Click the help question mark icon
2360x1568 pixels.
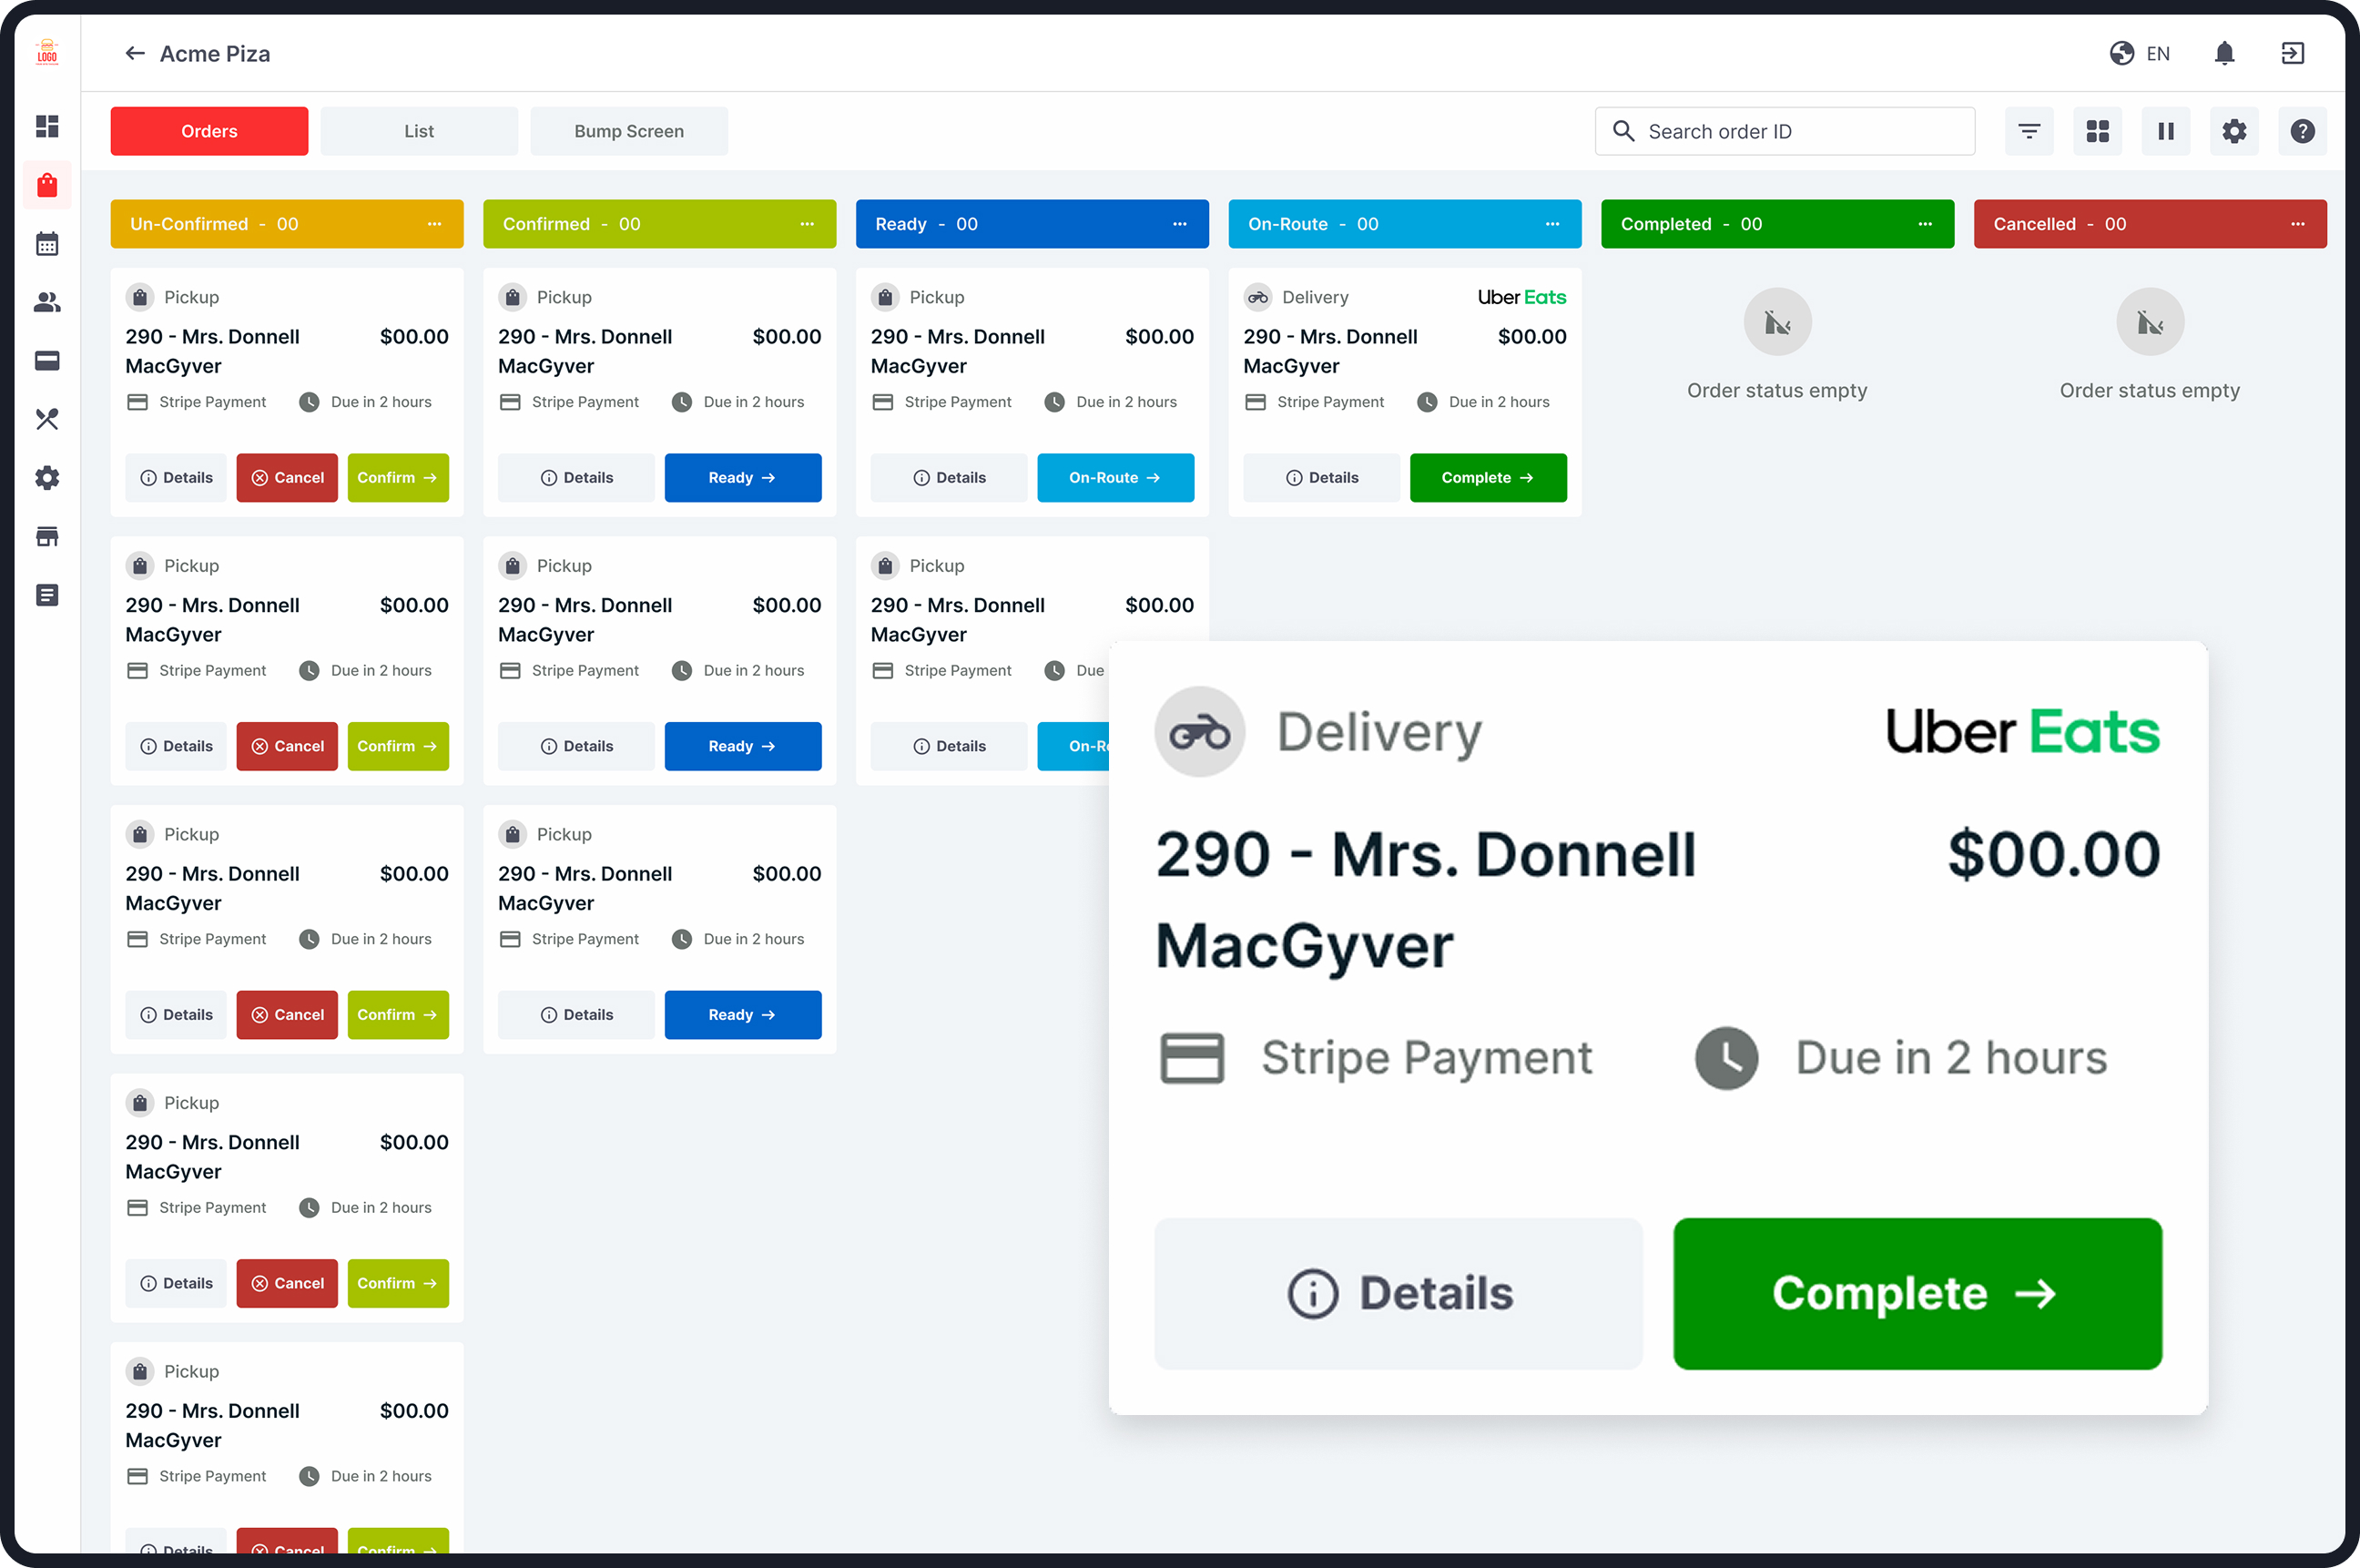pyautogui.click(x=2302, y=131)
